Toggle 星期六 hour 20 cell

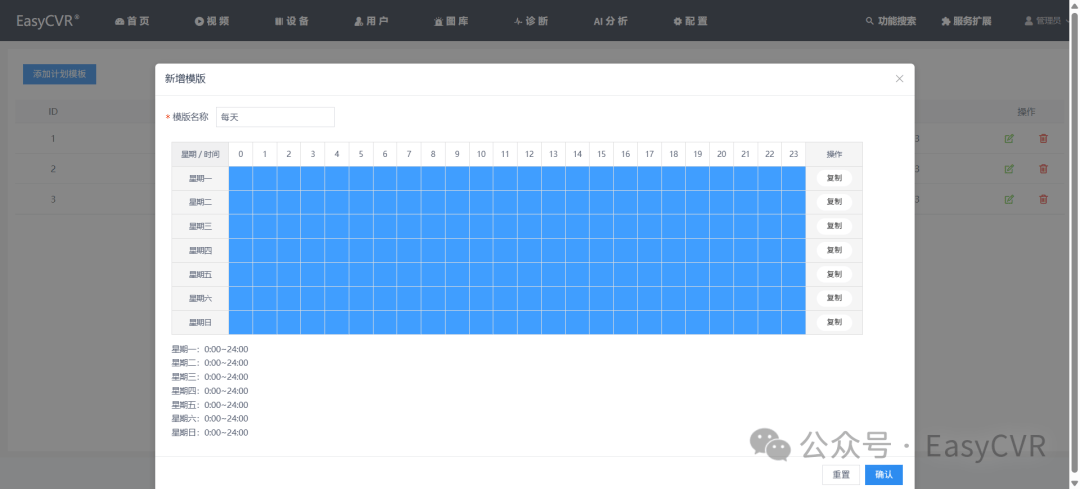[721, 298]
